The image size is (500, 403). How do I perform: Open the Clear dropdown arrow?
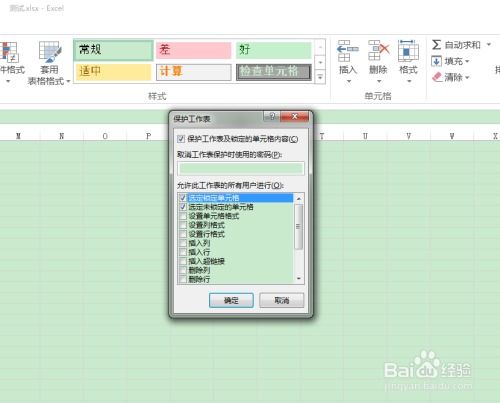[x=467, y=77]
